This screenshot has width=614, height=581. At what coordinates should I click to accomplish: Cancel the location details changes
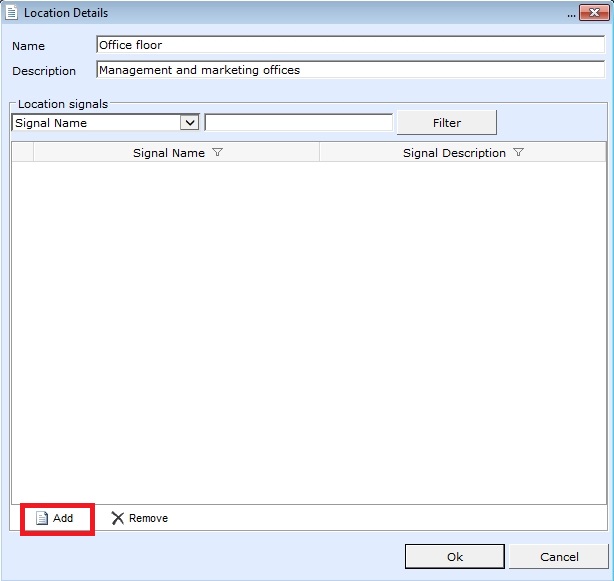click(x=559, y=557)
